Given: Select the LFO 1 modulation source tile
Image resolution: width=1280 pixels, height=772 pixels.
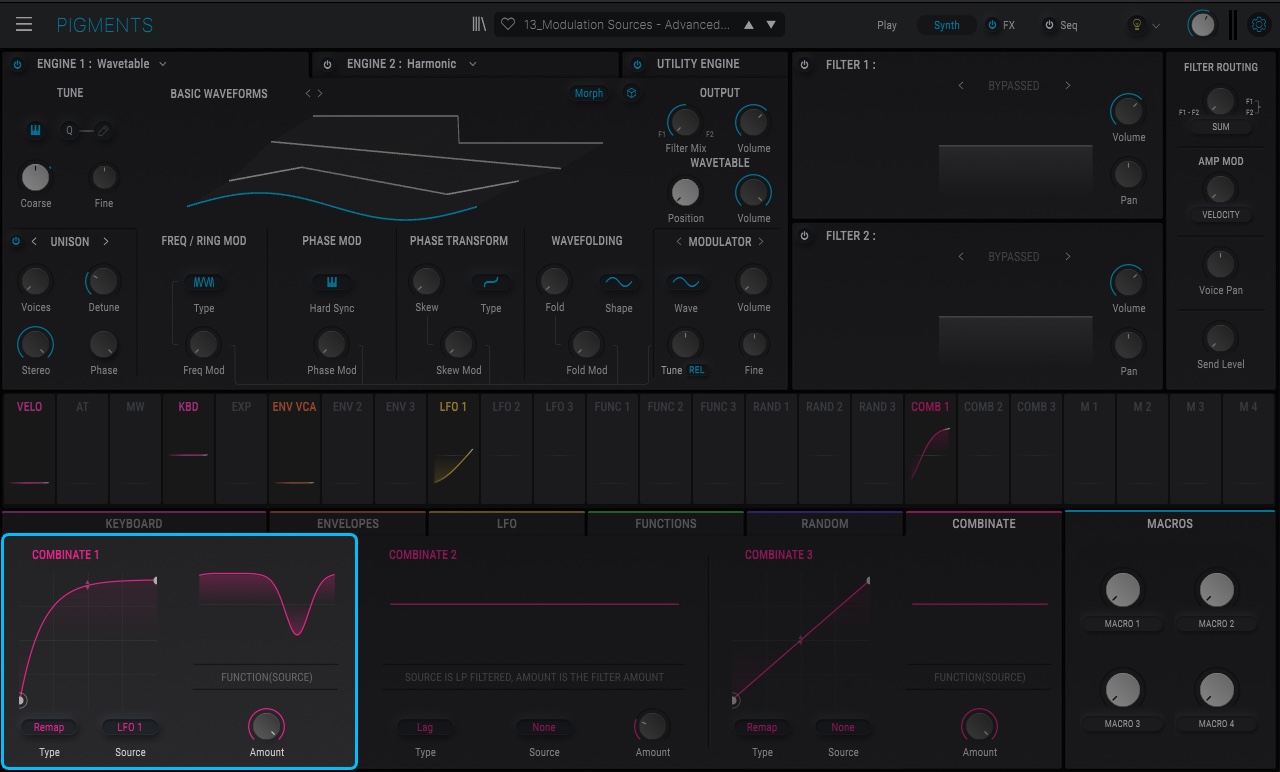Looking at the screenshot, I should click(x=453, y=448).
